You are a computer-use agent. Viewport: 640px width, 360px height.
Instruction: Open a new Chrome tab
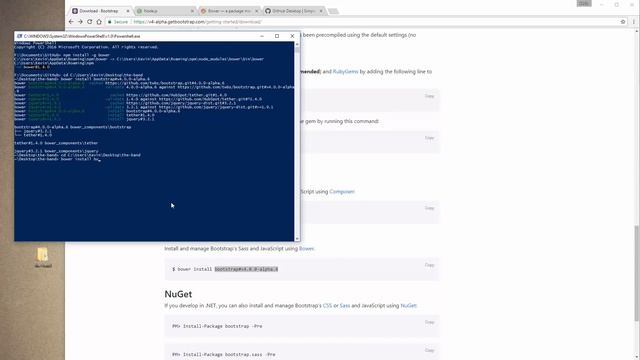(x=333, y=11)
